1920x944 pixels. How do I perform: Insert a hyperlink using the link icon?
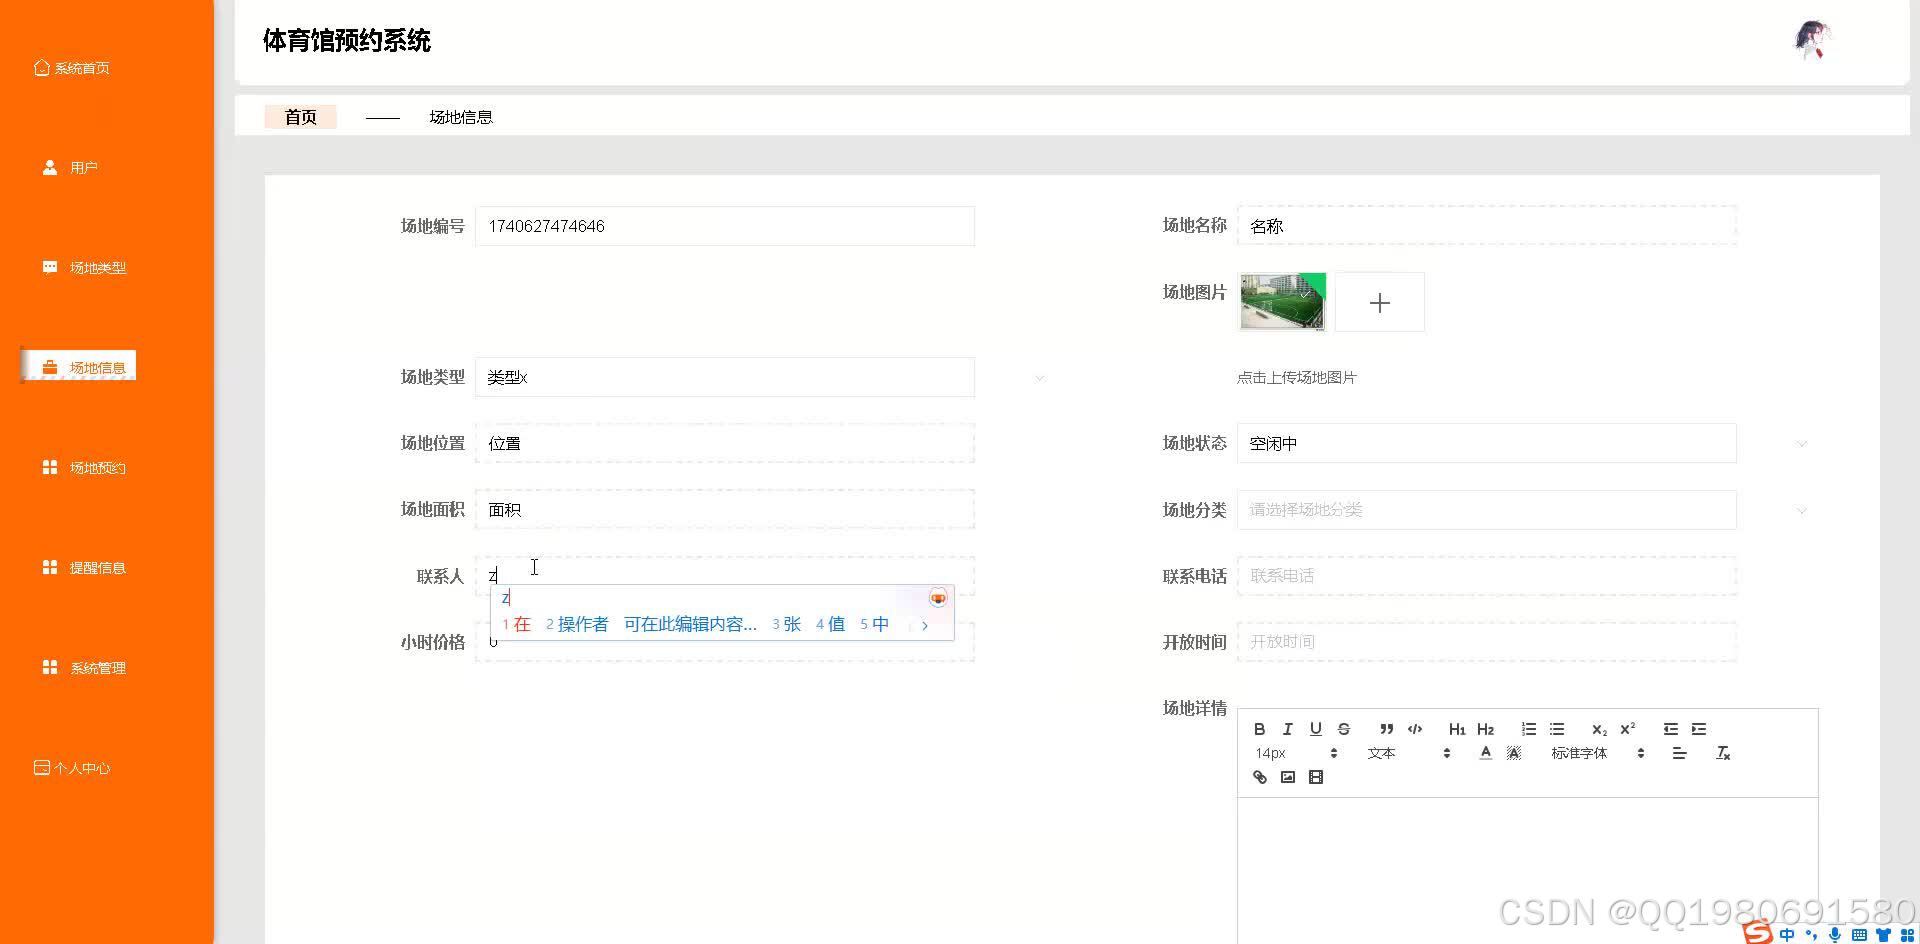[x=1260, y=777]
